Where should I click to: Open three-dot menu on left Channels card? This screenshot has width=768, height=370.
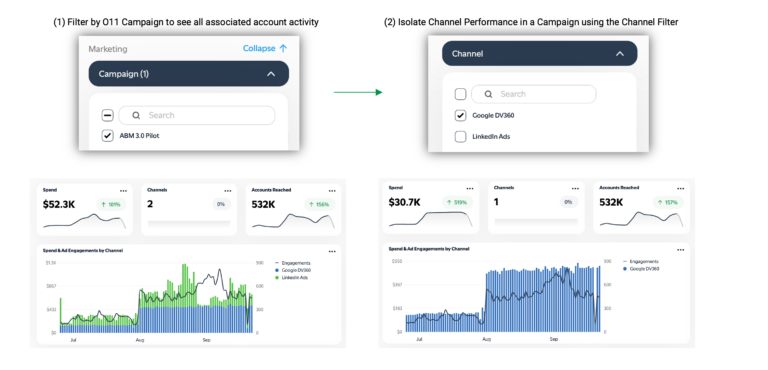pos(228,191)
